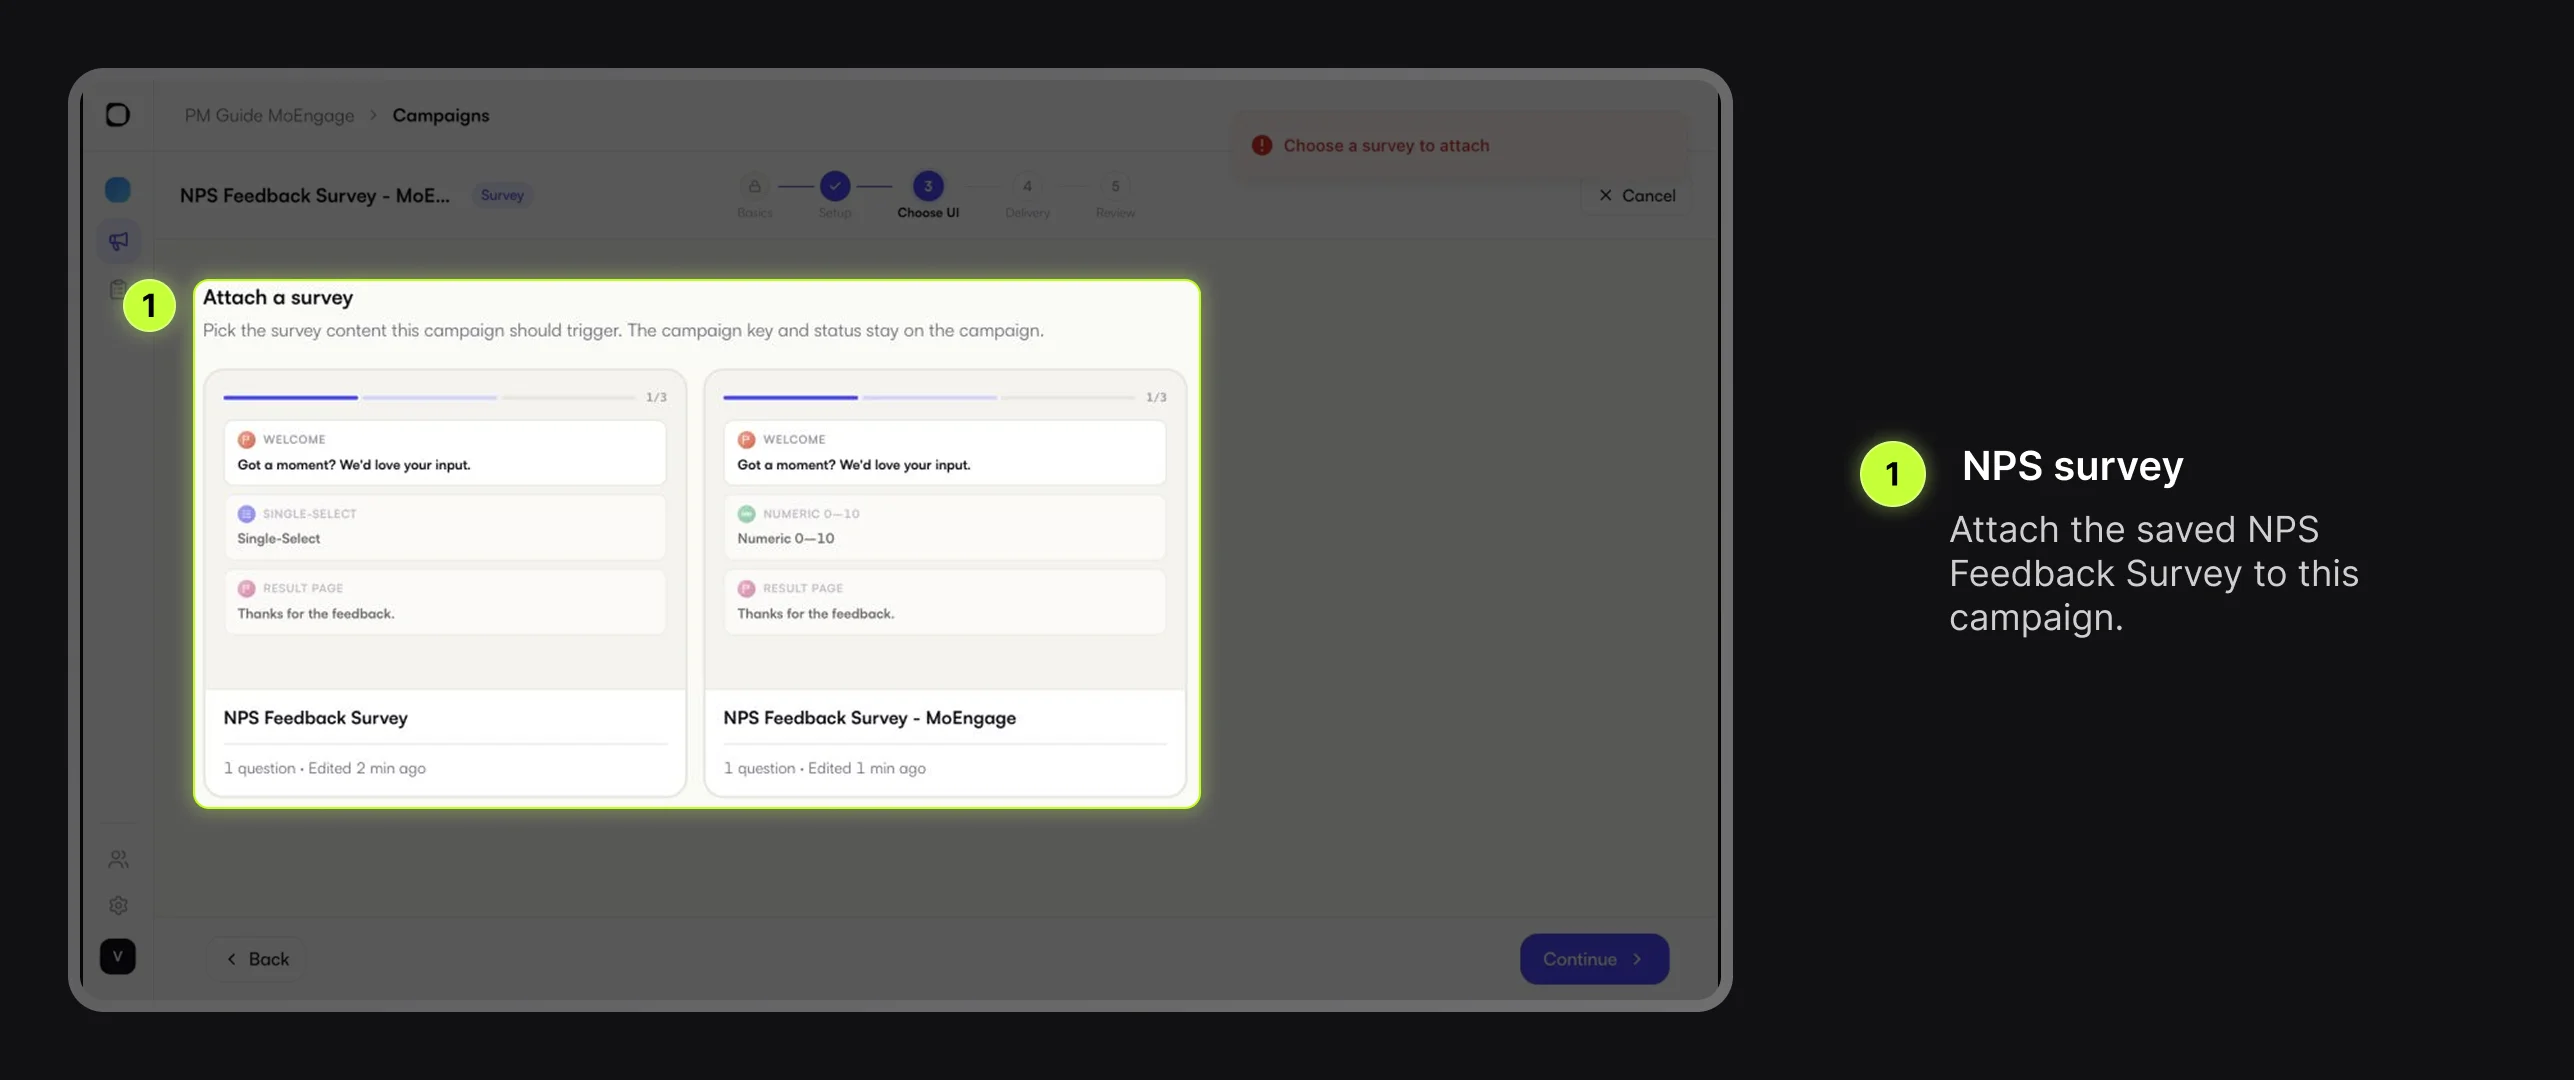Click Numeric 0–10 question in second survey preview
Screen dimensions: 2574x1080
tap(945, 527)
